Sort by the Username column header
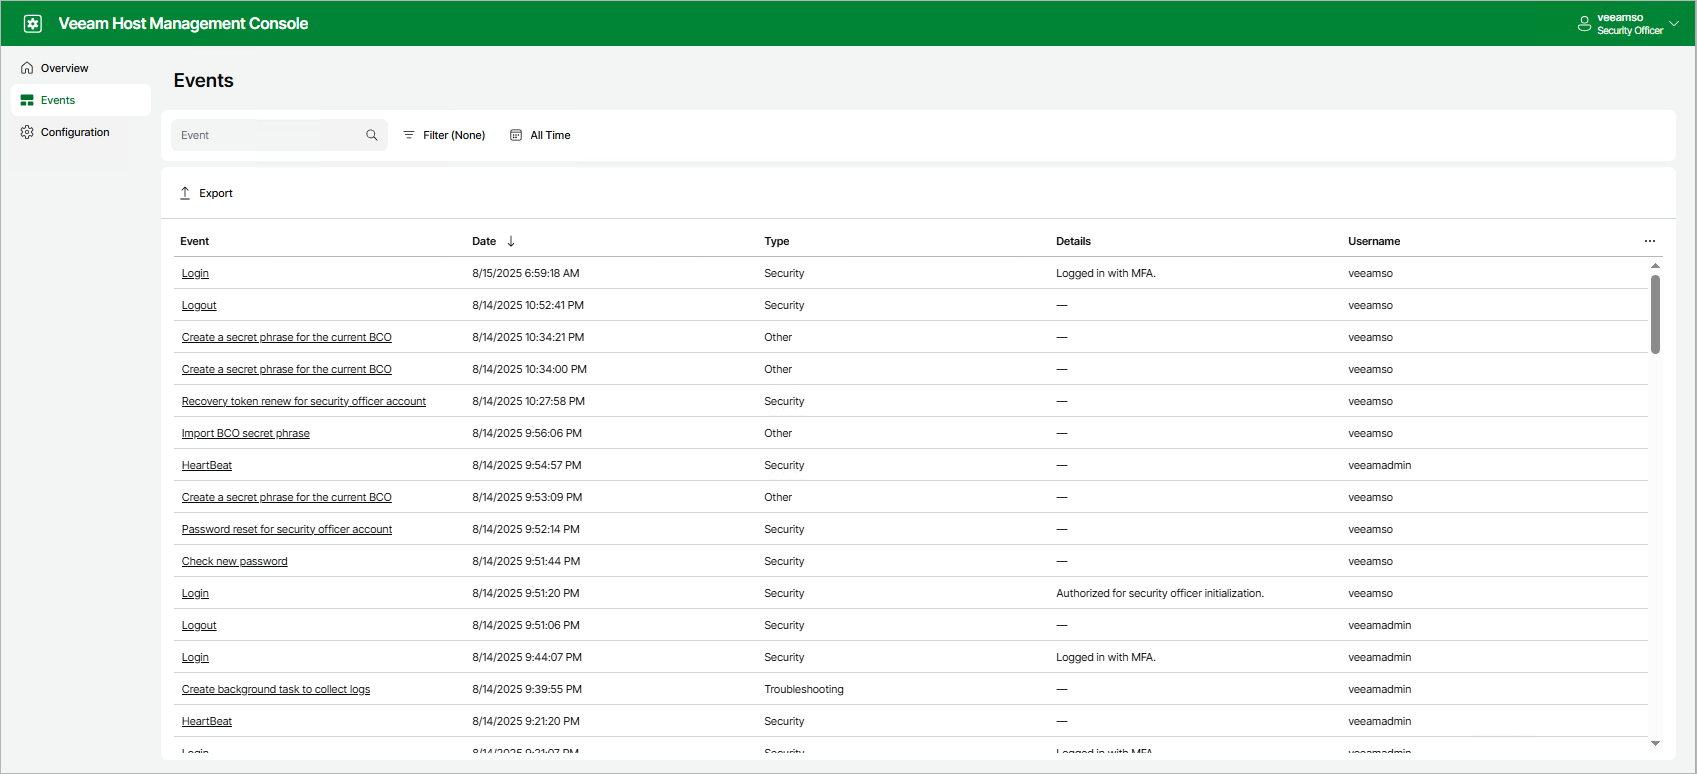 tap(1374, 241)
